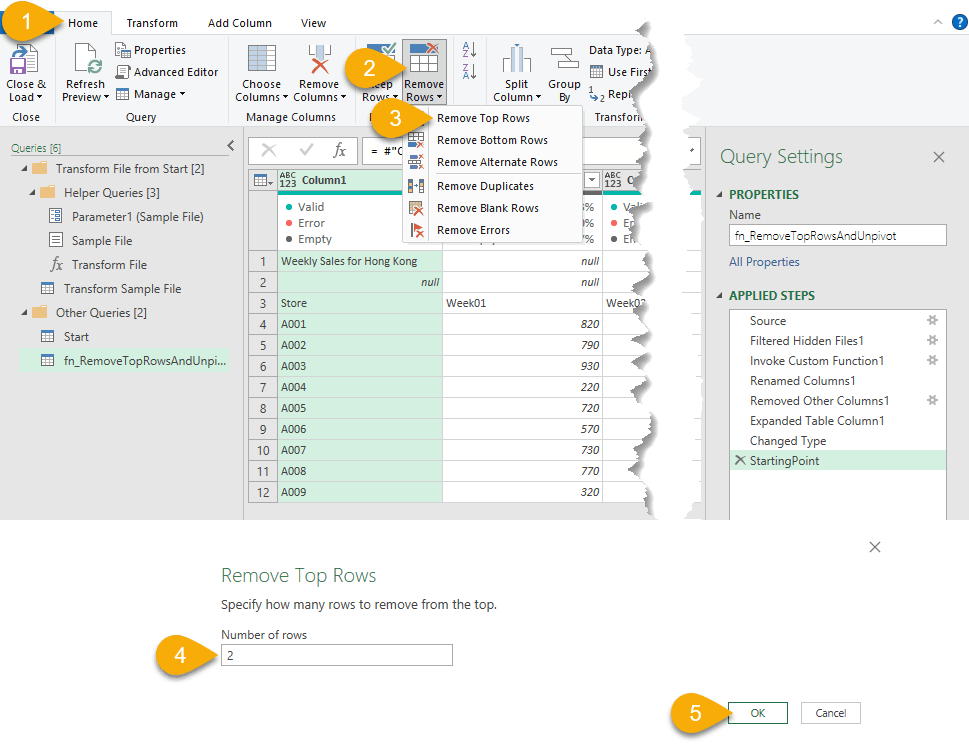
Task: Collapse the Helper Queries folder
Action: click(x=33, y=192)
